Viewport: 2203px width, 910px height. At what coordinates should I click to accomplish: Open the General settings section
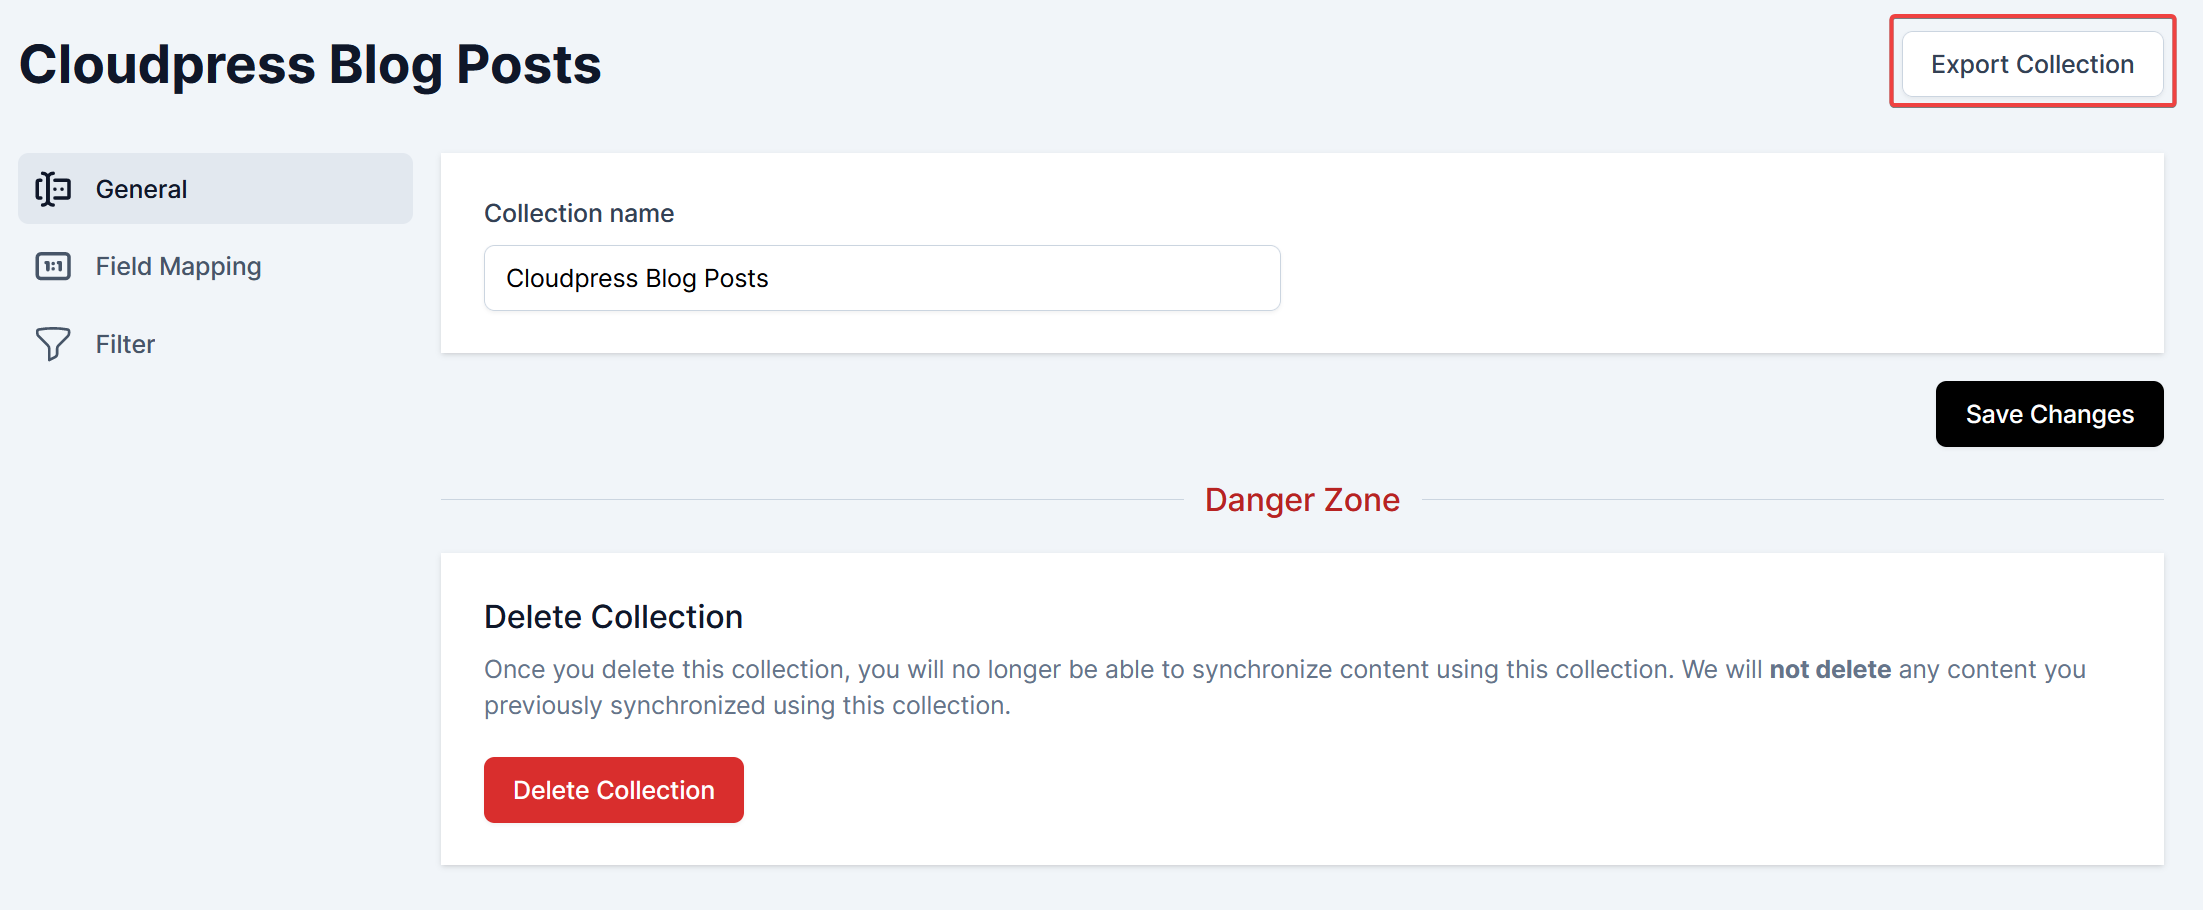click(x=141, y=189)
